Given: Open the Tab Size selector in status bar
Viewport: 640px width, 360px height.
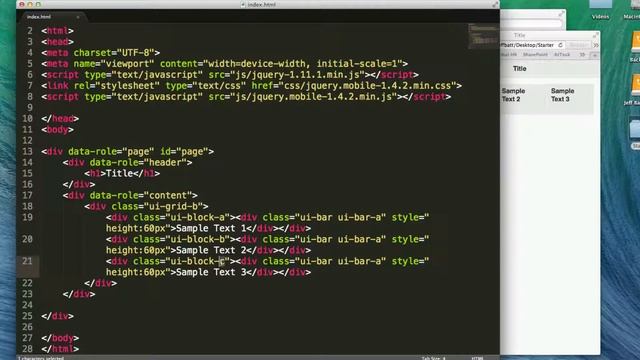Looking at the screenshot, I should [x=433, y=358].
